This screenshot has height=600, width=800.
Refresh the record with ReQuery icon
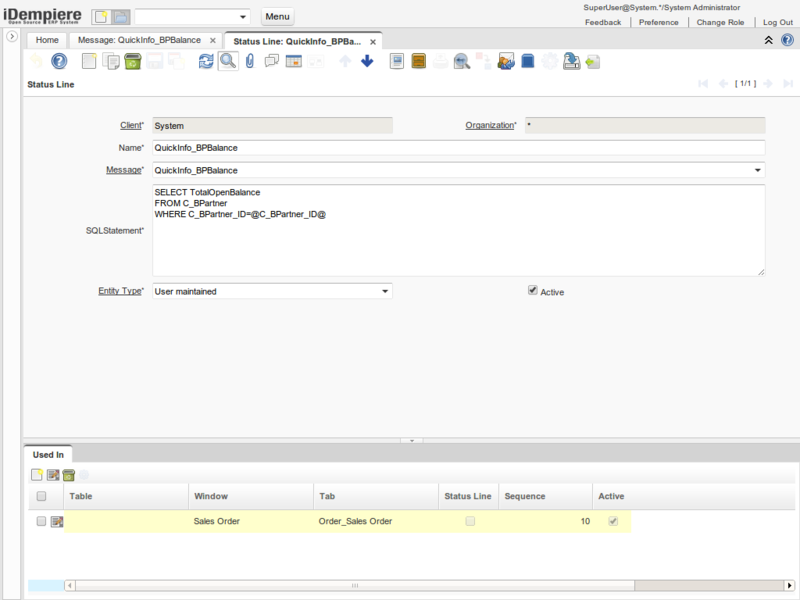(x=206, y=62)
